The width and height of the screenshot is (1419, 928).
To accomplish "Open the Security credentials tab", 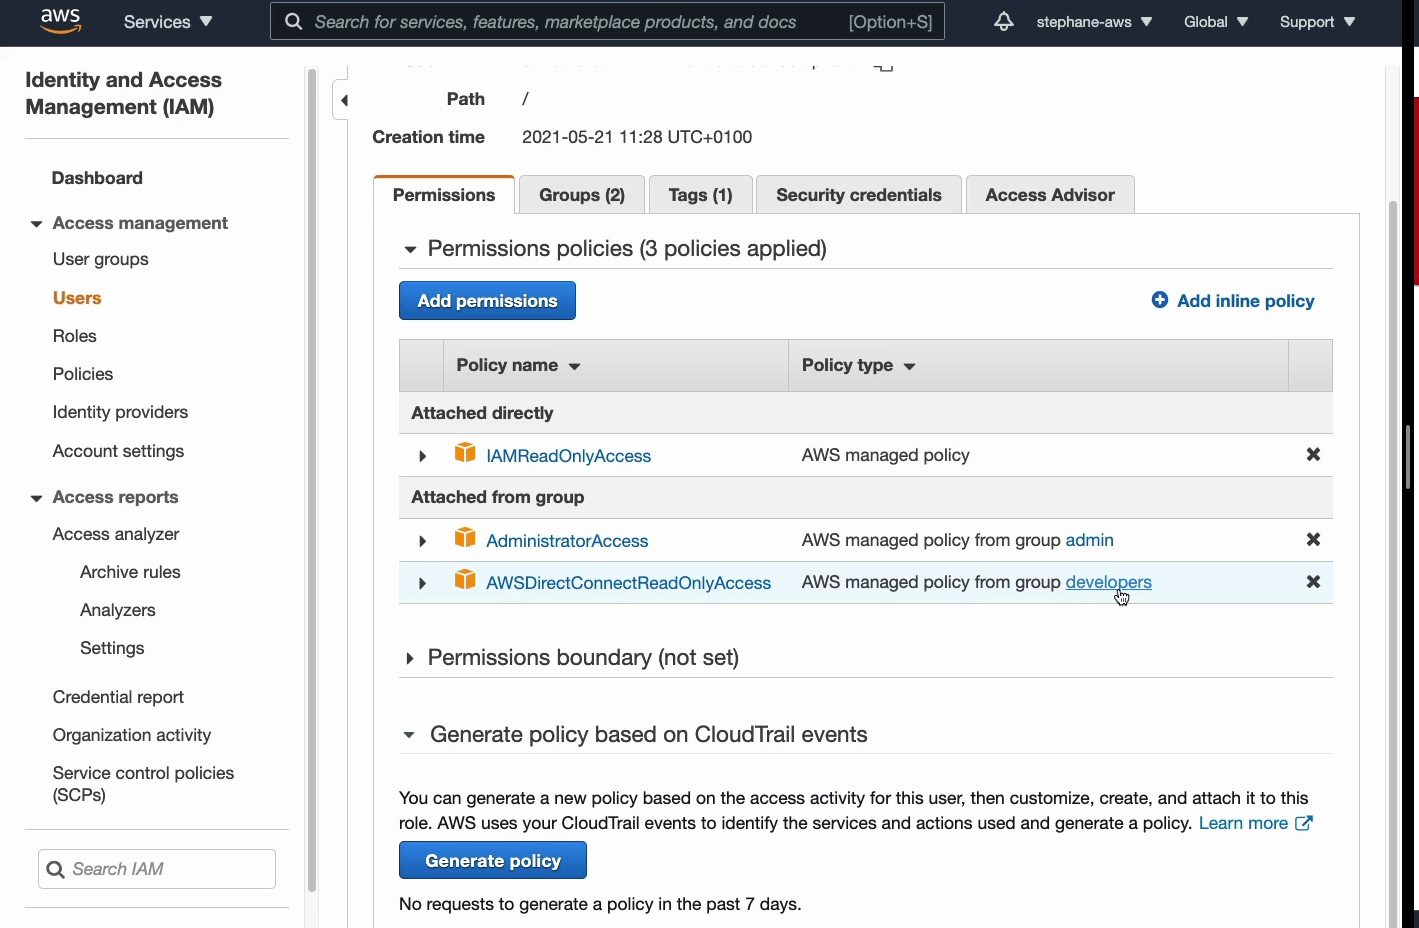I will click(859, 195).
